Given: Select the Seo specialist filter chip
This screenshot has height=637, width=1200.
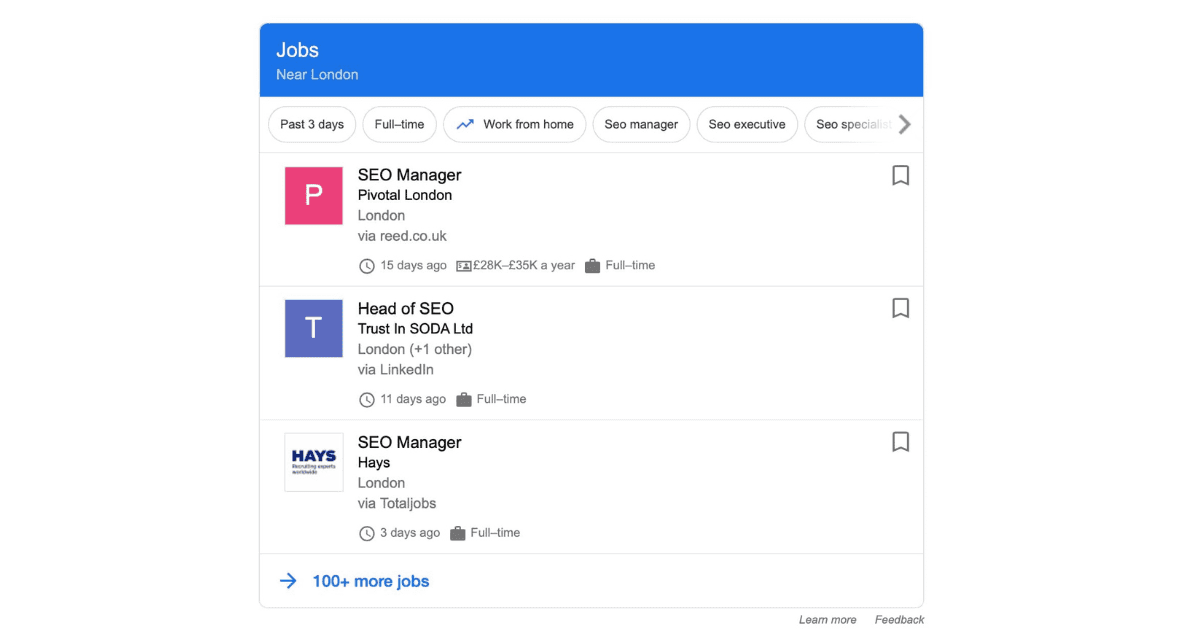Looking at the screenshot, I should 850,125.
